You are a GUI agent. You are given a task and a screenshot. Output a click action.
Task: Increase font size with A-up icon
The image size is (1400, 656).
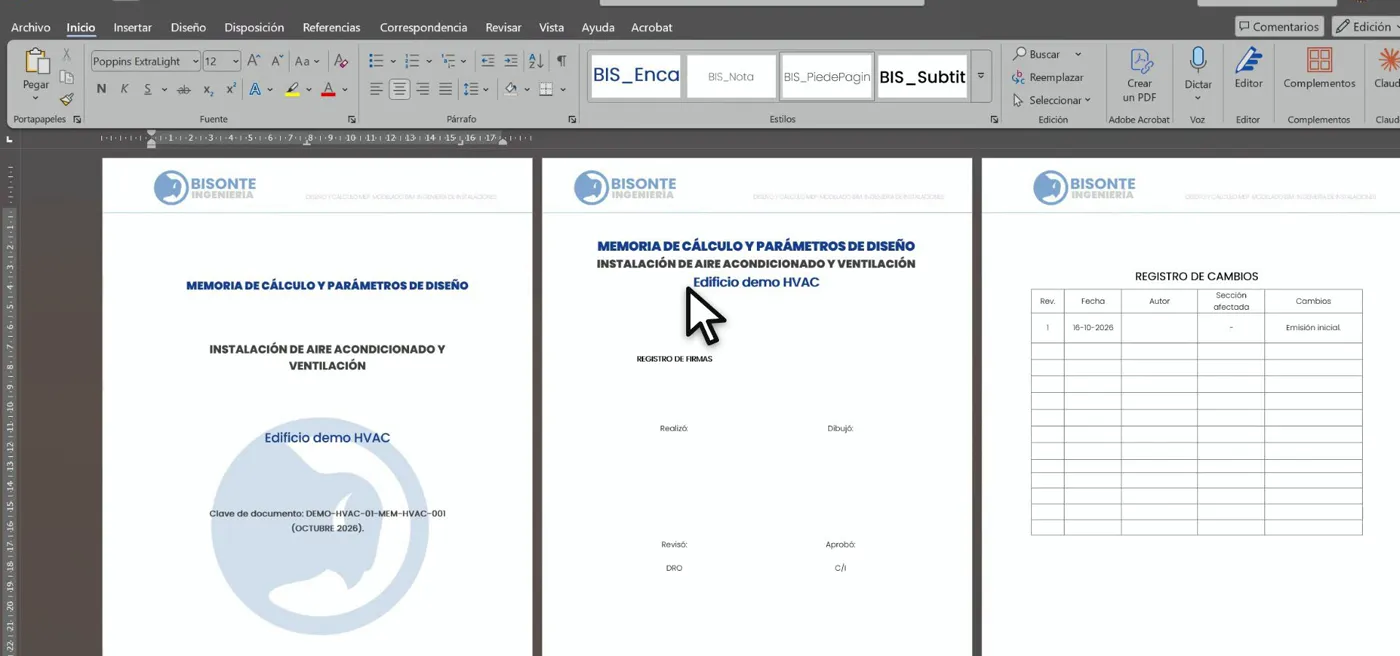(254, 61)
